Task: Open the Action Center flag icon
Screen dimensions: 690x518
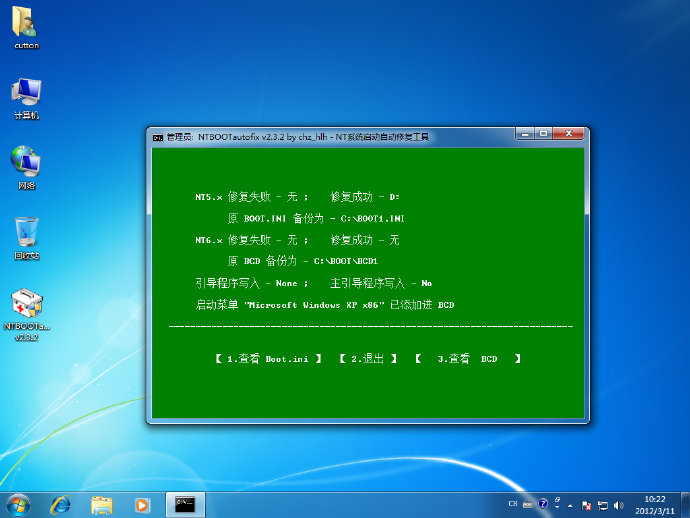Action: [586, 506]
